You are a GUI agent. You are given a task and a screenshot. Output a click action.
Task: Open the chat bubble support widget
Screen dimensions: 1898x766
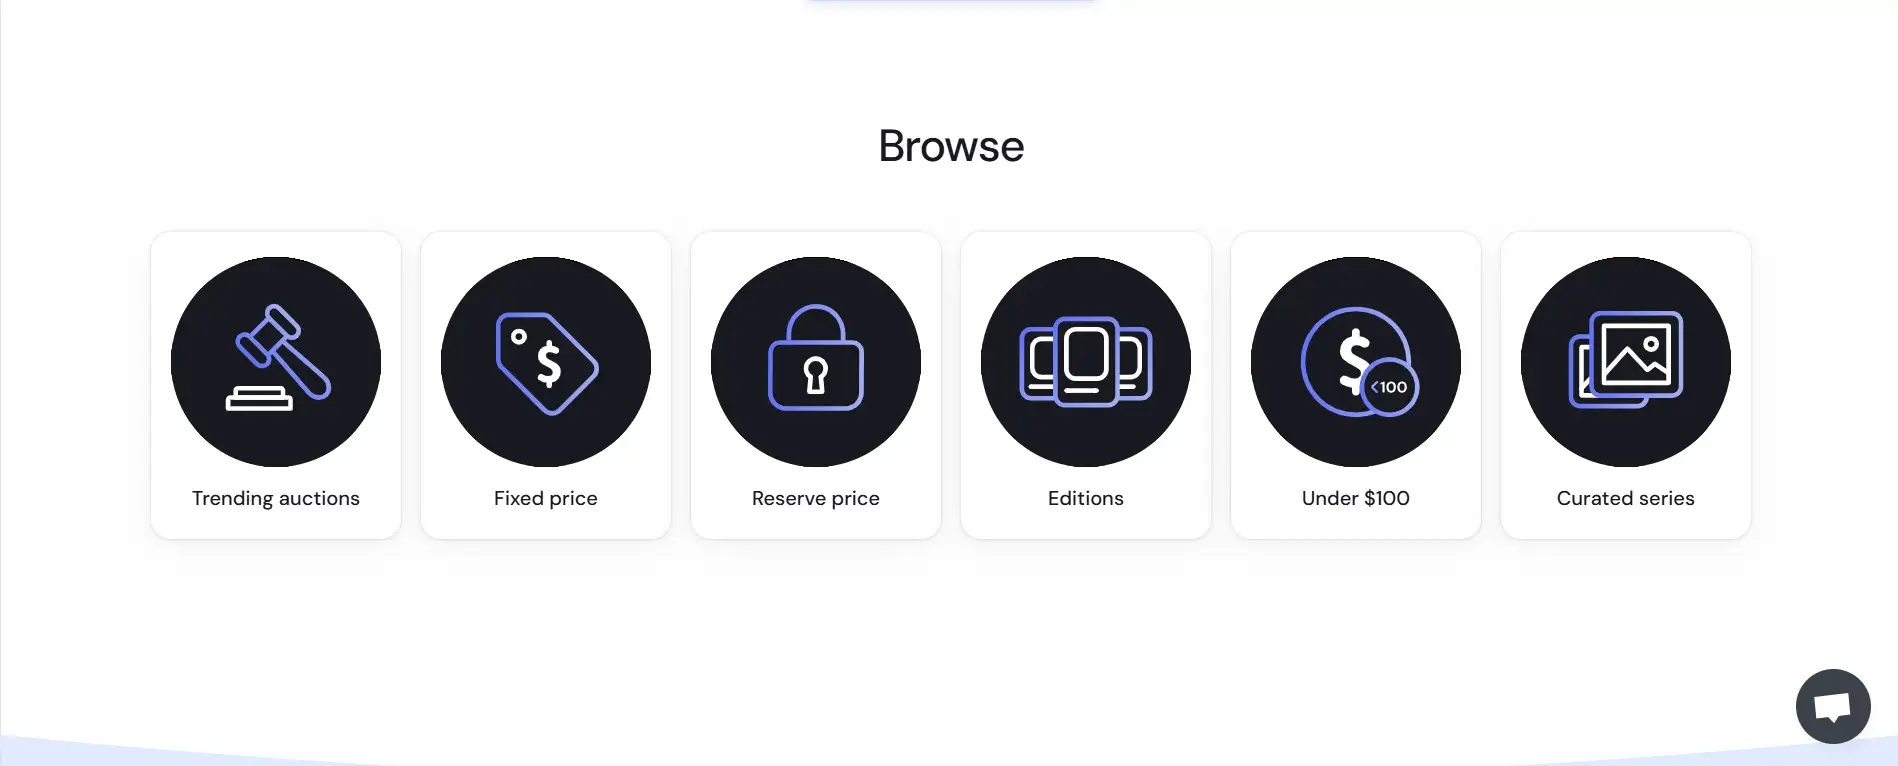[1833, 706]
